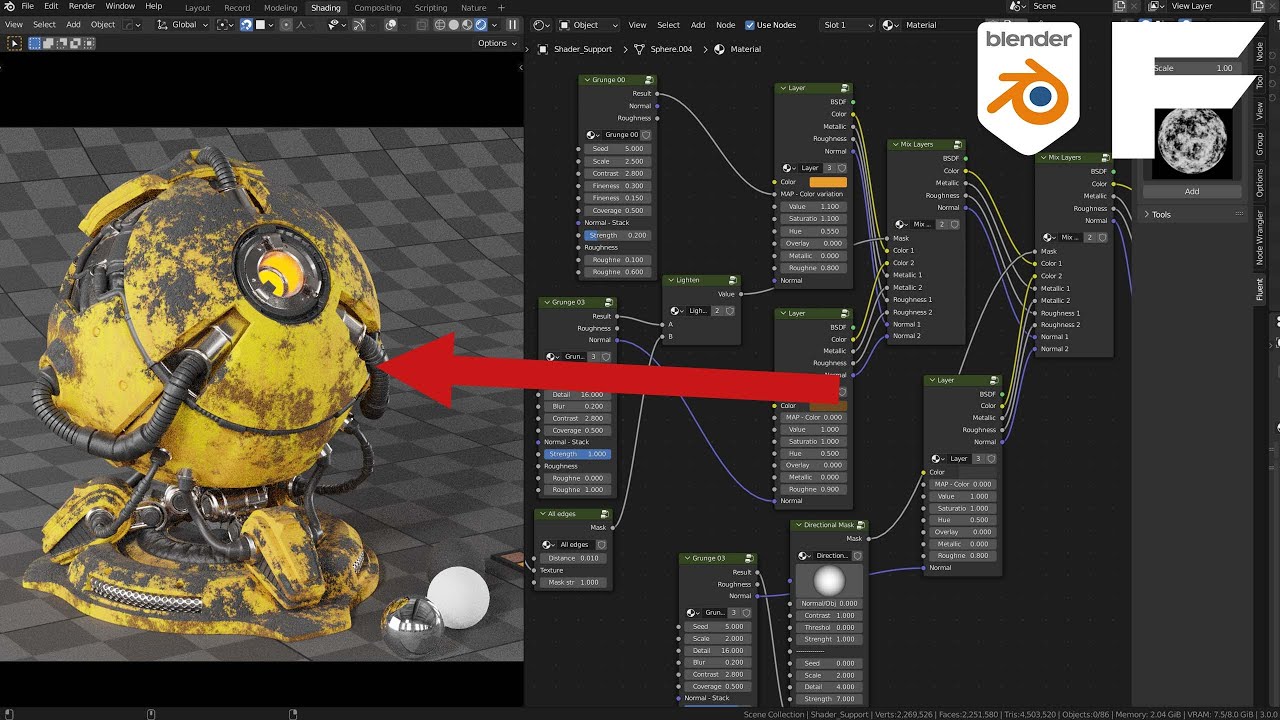Toggle the Use Nodes checkbox
This screenshot has width=1280, height=720.
pyautogui.click(x=750, y=25)
